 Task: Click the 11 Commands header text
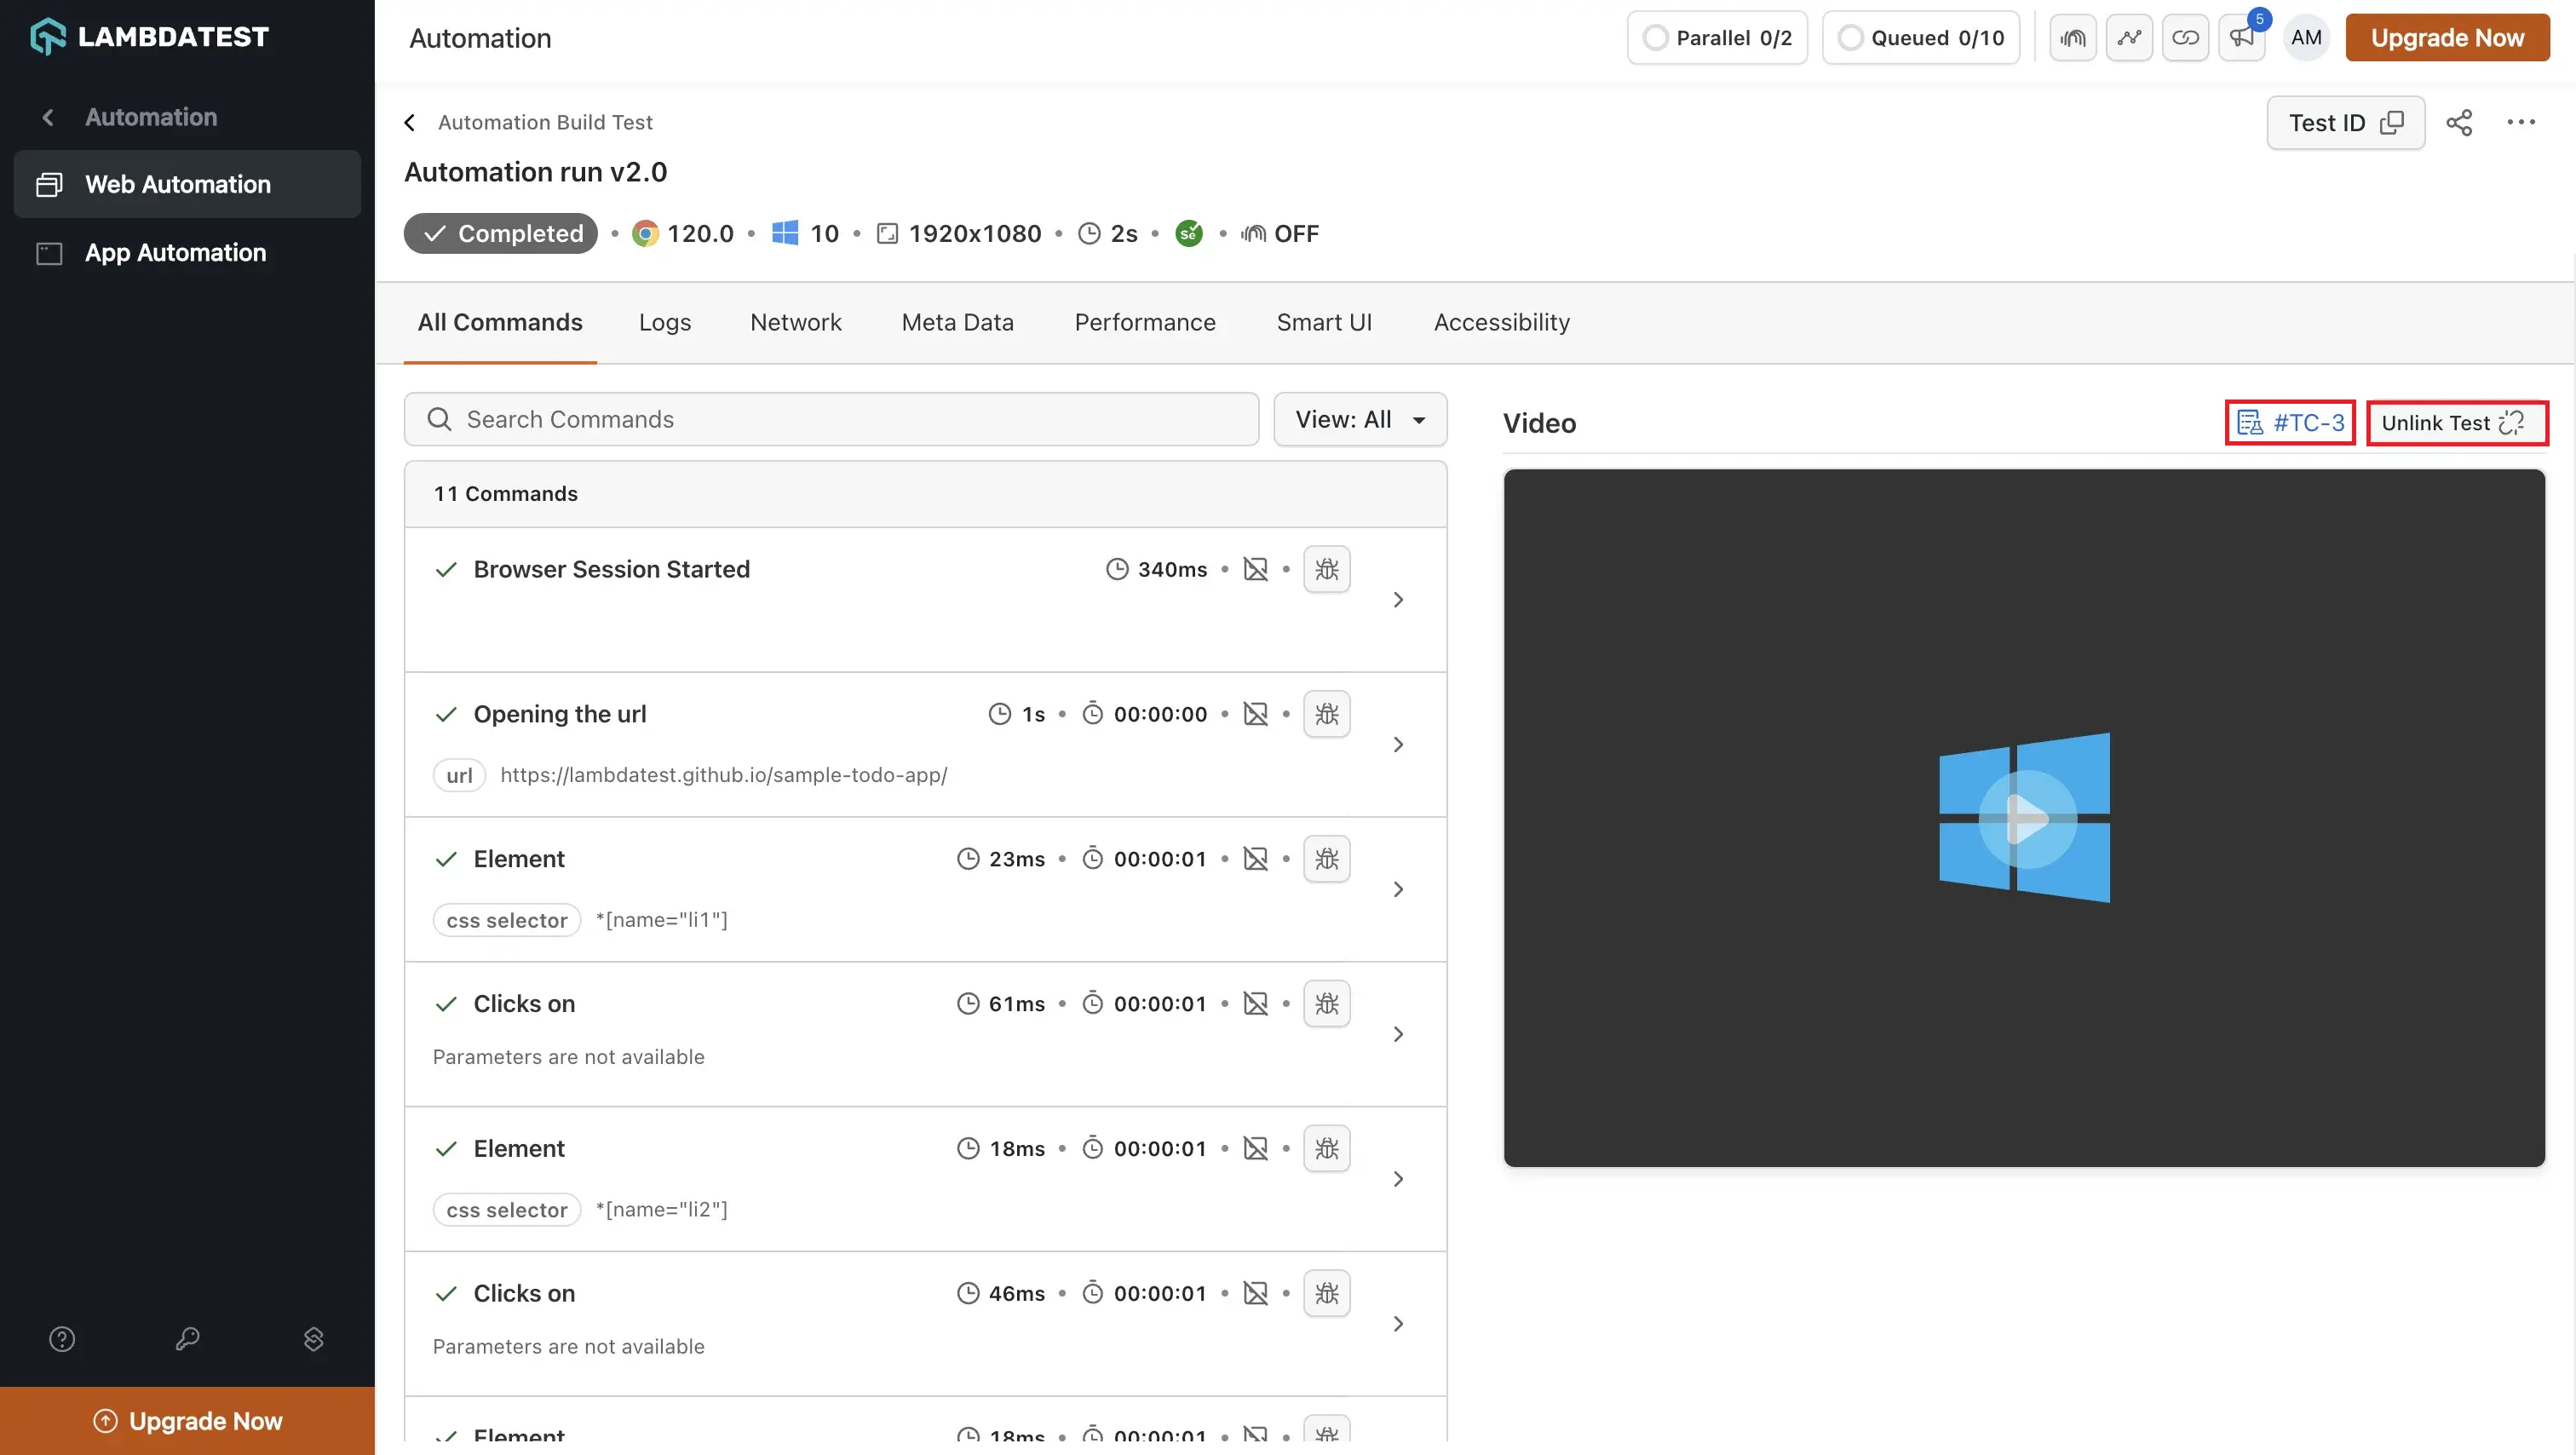505,494
